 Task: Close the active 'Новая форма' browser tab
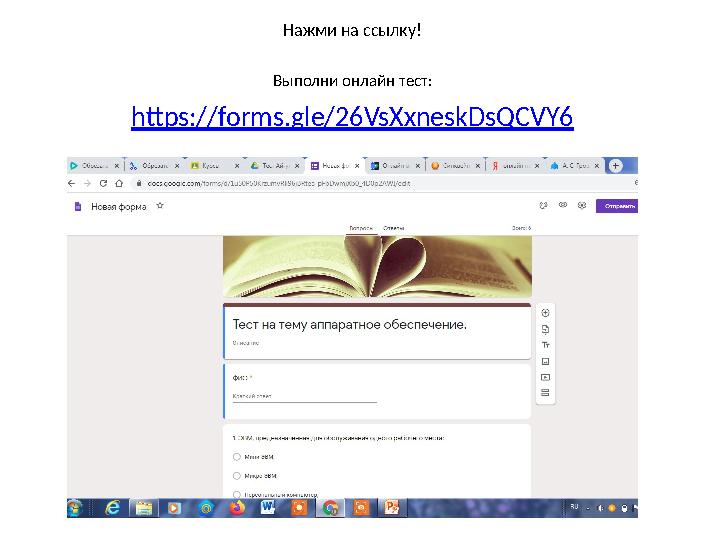[x=357, y=166]
